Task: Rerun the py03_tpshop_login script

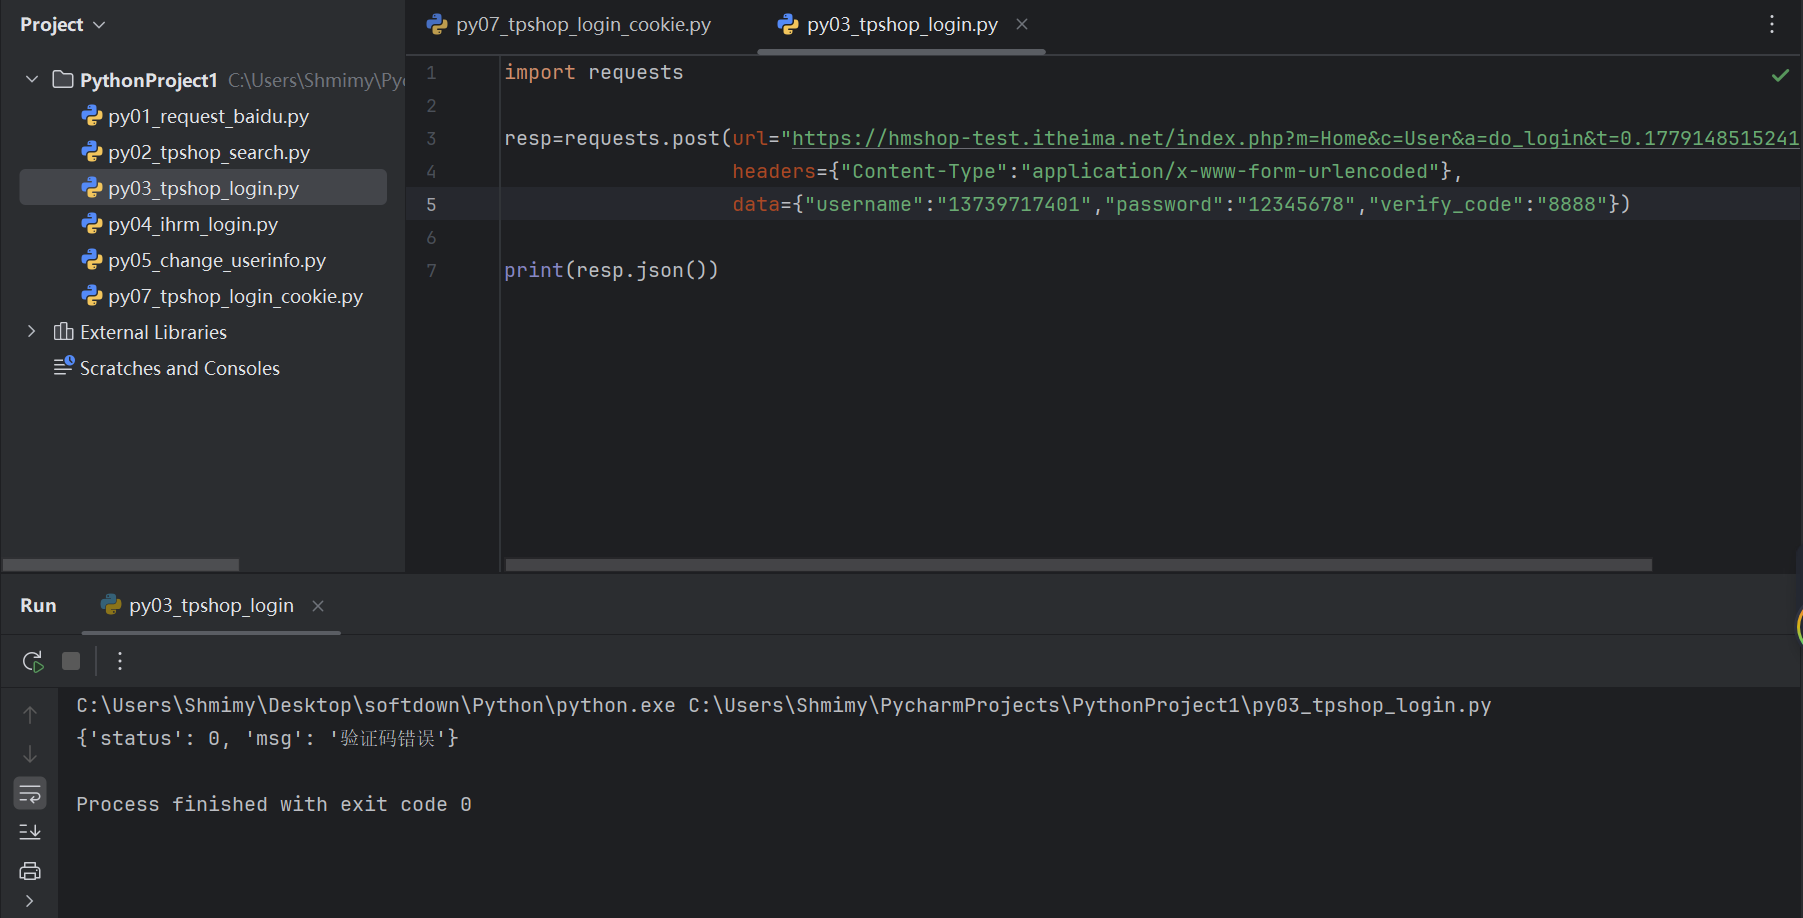Action: [x=32, y=661]
